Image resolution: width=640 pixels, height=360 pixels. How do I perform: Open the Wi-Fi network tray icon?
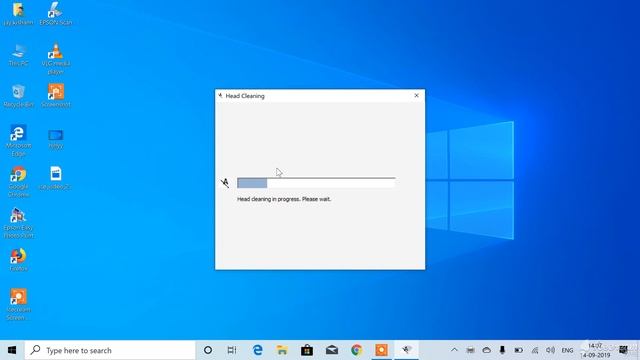coord(535,350)
